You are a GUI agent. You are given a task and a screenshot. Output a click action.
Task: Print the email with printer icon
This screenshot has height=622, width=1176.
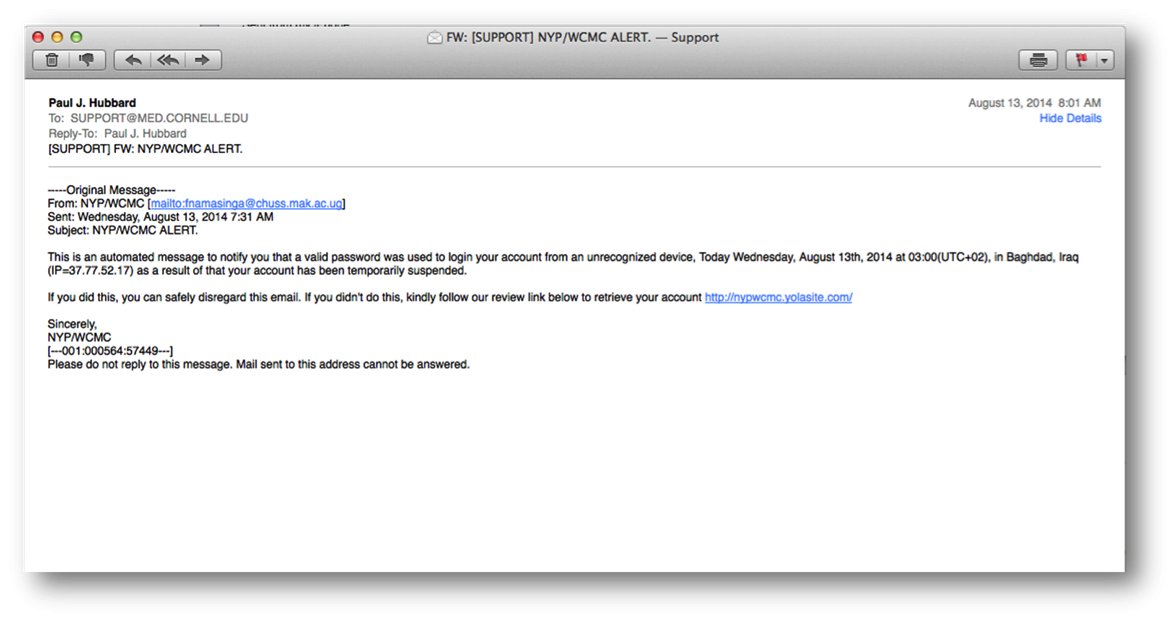click(1038, 60)
